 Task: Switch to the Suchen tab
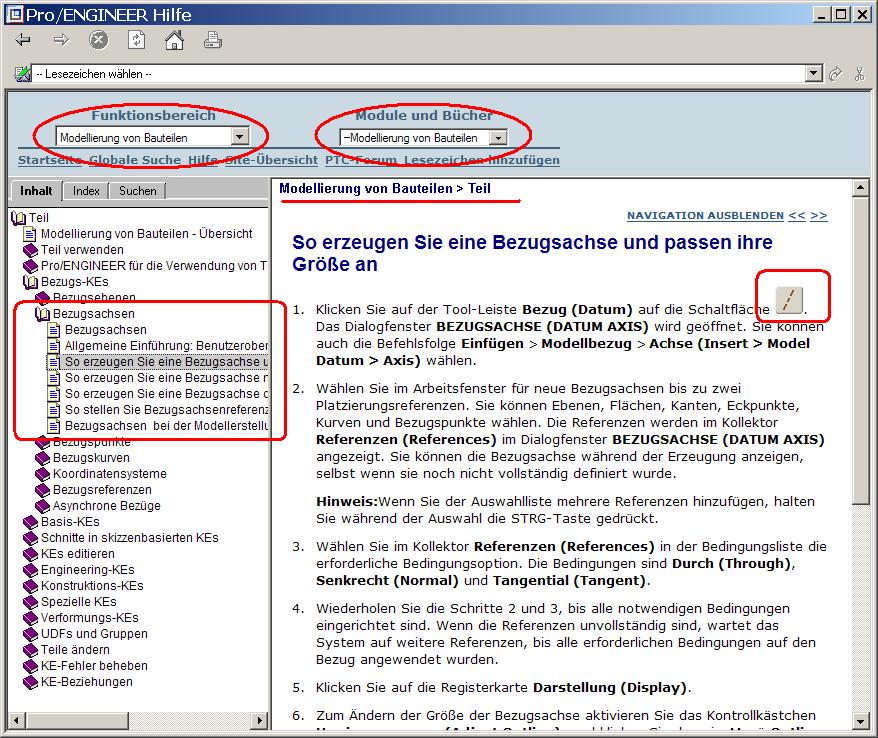pyautogui.click(x=138, y=191)
